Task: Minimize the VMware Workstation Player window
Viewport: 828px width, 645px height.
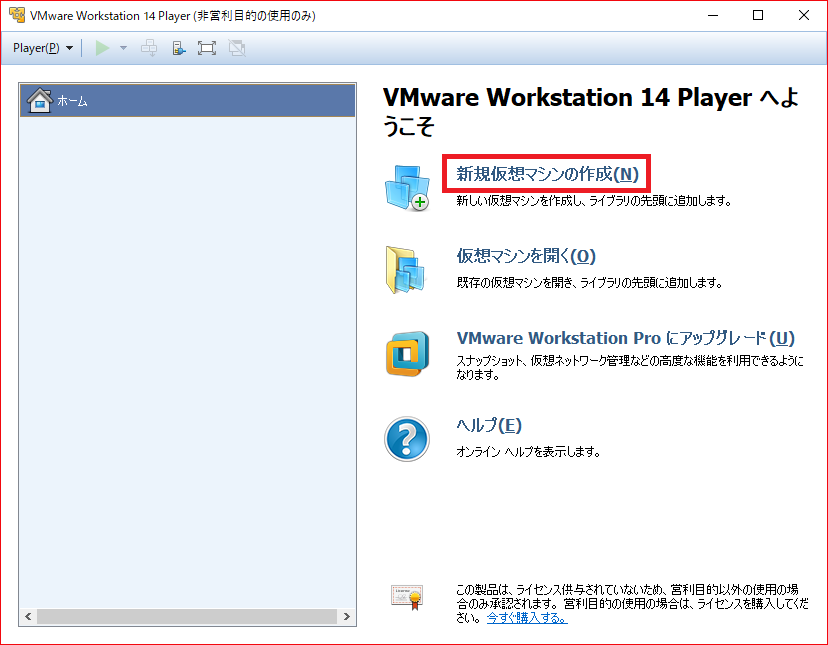Action: coord(713,15)
